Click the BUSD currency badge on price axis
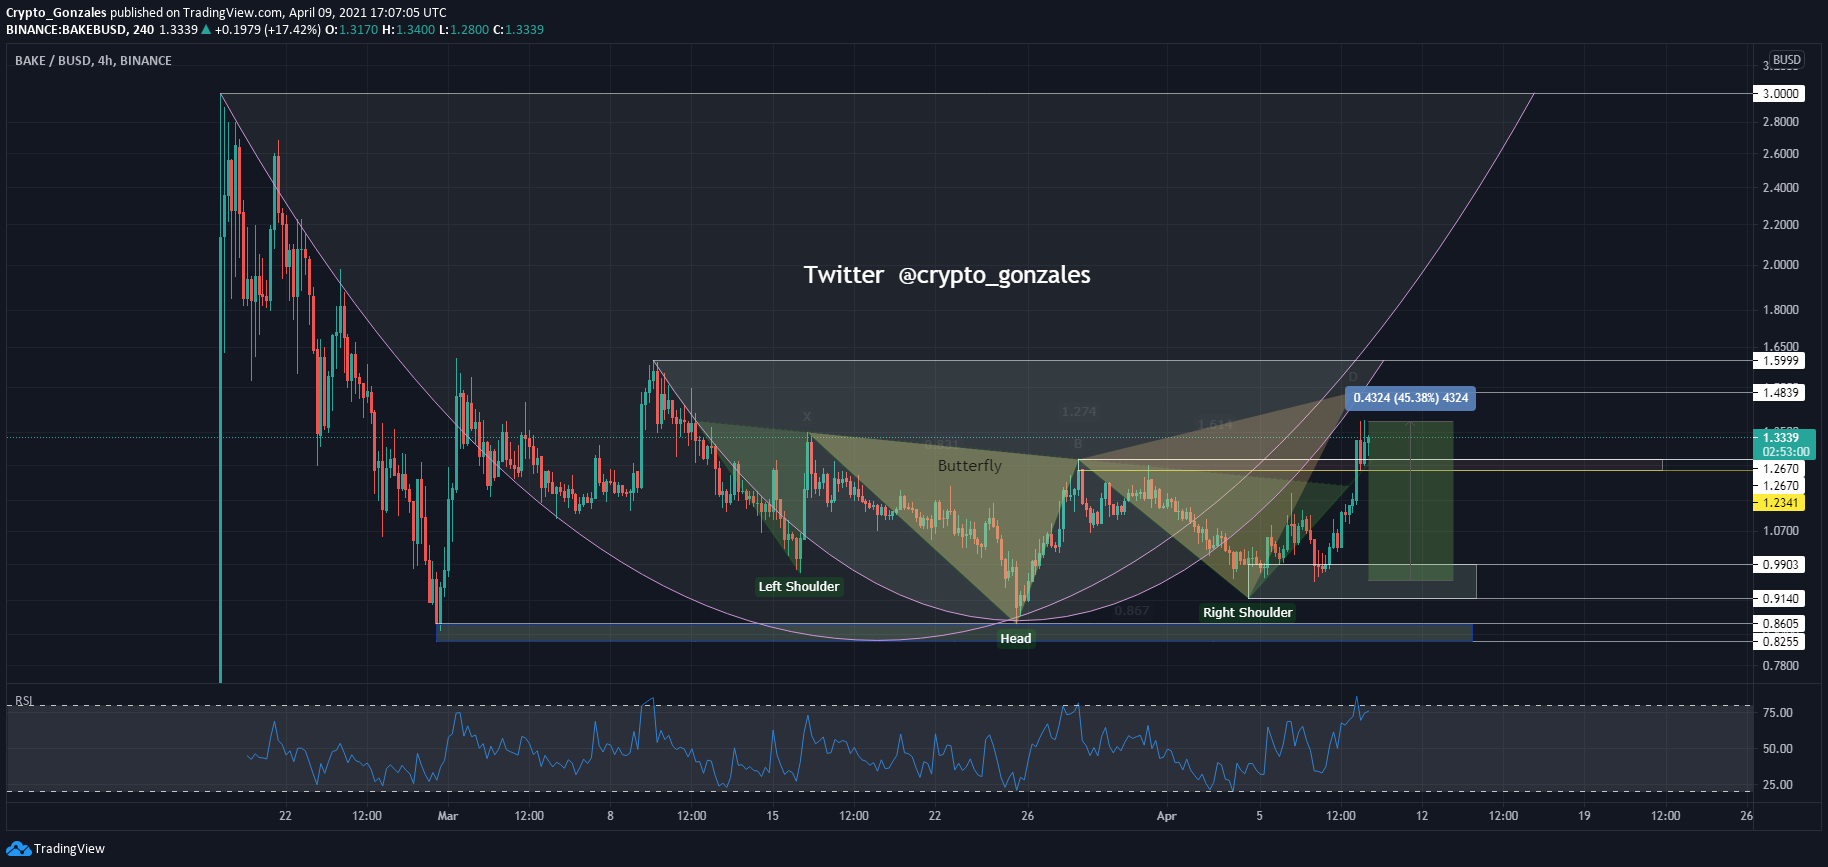1828x867 pixels. pos(1786,60)
